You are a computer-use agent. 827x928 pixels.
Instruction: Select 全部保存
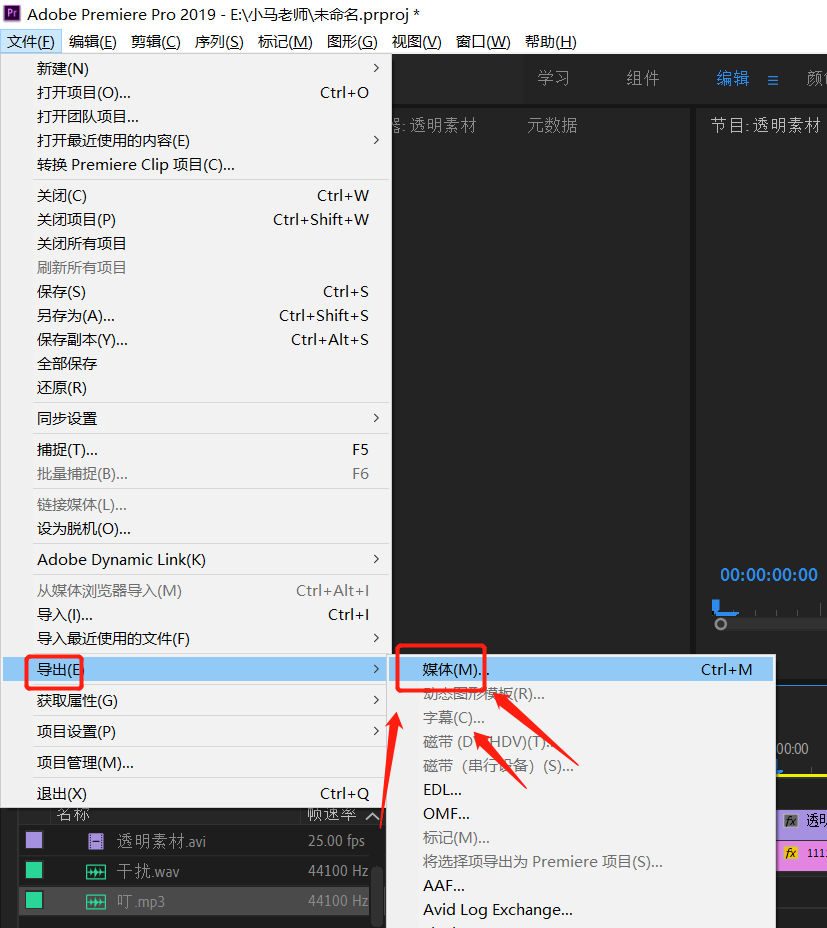tap(196, 363)
